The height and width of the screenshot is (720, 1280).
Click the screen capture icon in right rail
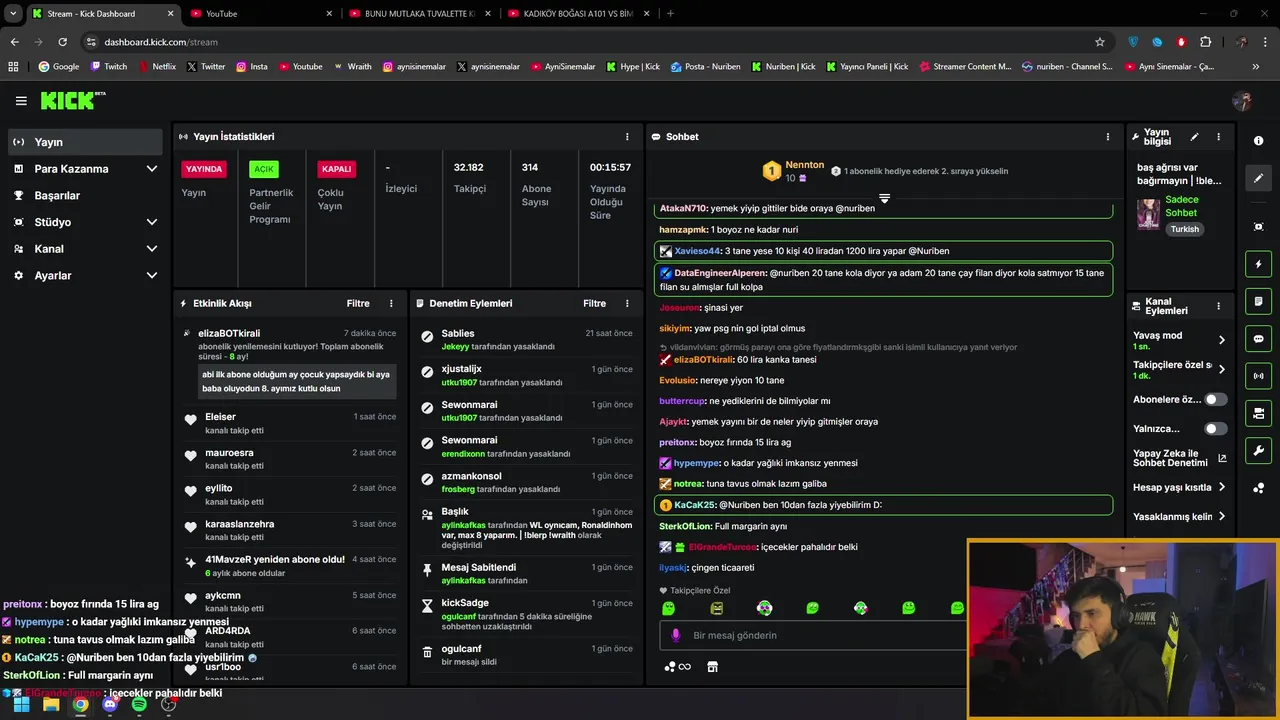[x=1259, y=227]
